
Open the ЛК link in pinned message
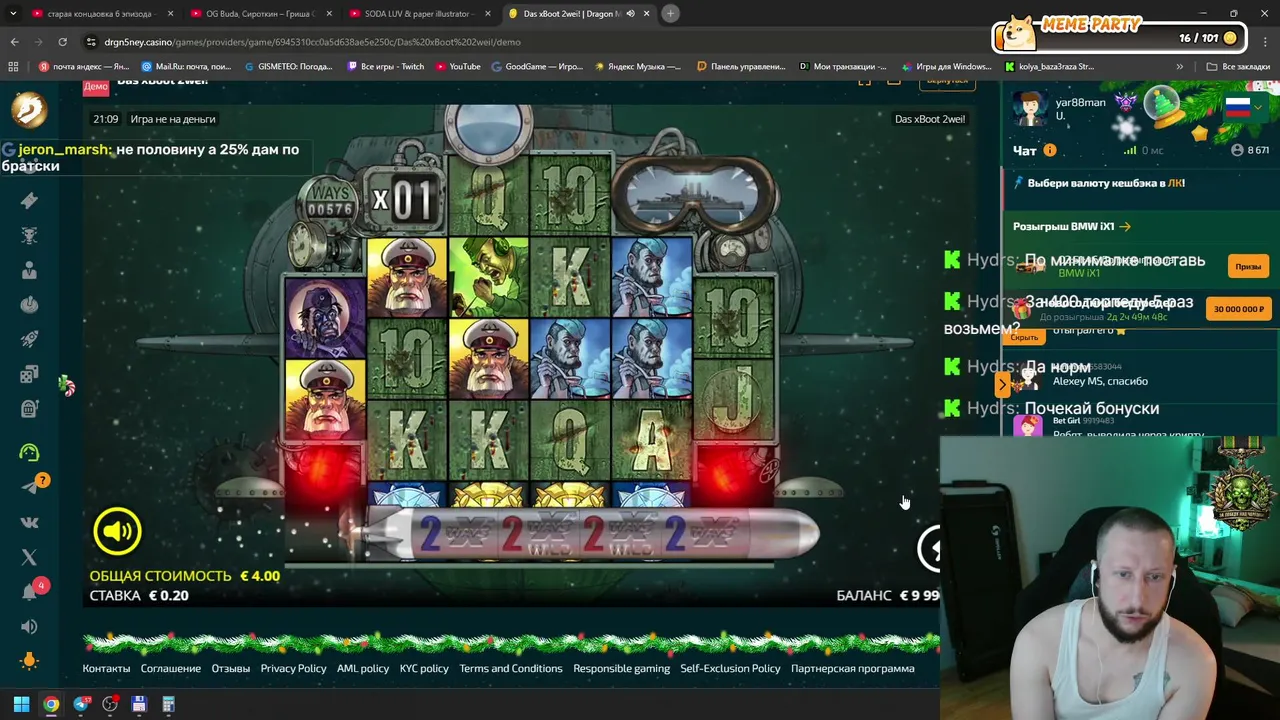1176,183
